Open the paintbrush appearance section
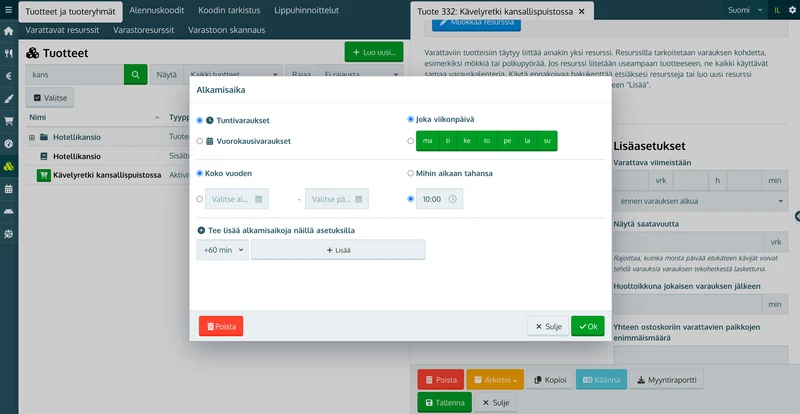 (8, 99)
